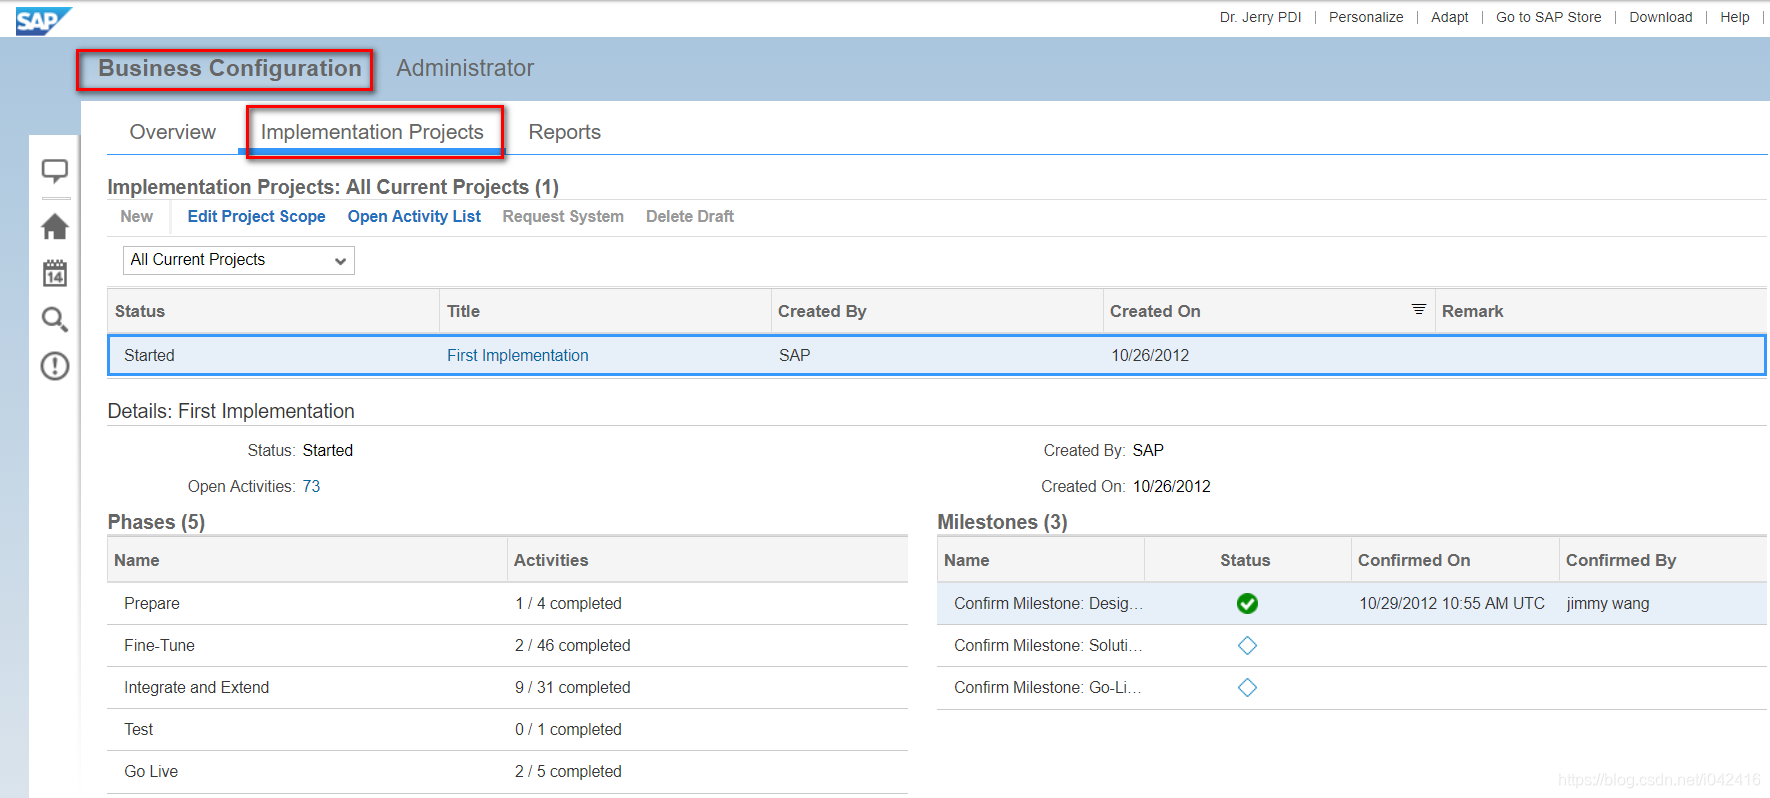Click '2 / 5 completed' activities cell
This screenshot has width=1770, height=798.
[x=568, y=771]
